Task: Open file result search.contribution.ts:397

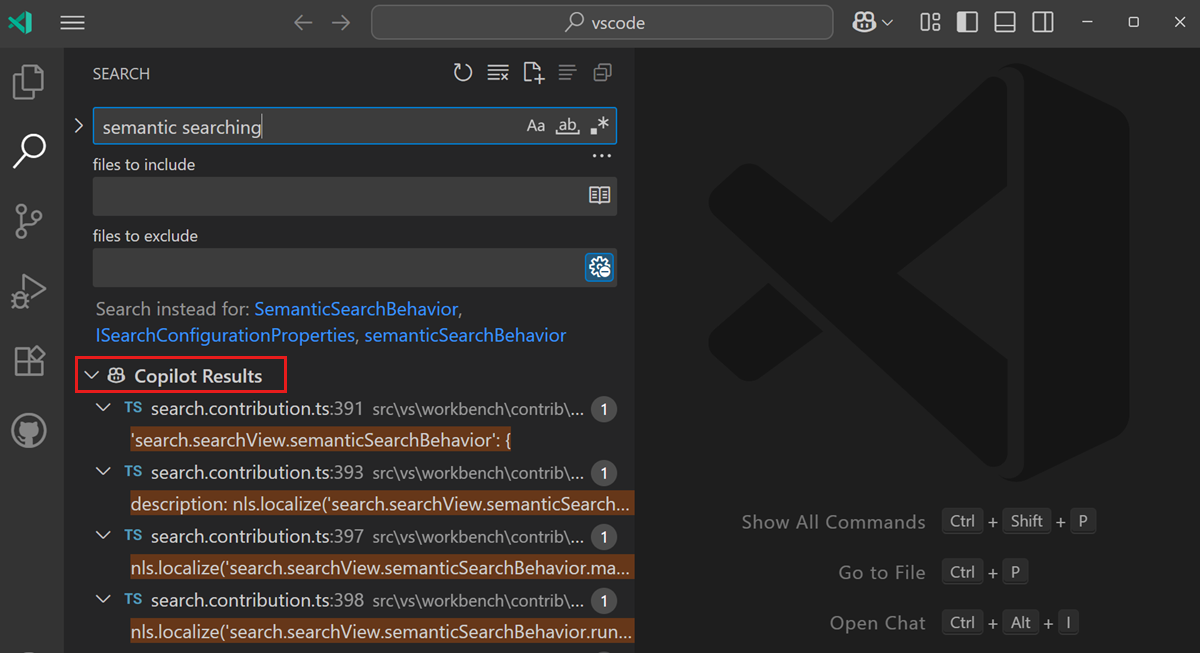Action: coord(257,536)
